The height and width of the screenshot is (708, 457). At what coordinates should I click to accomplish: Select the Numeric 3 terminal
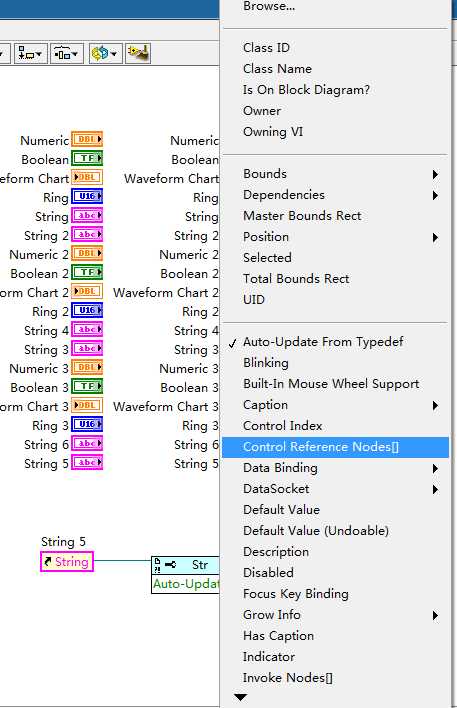click(x=87, y=367)
